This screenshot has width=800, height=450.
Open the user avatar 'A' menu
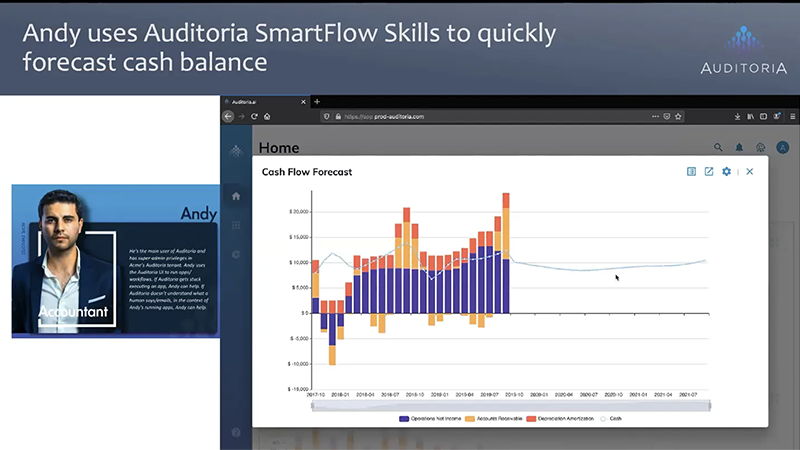783,147
